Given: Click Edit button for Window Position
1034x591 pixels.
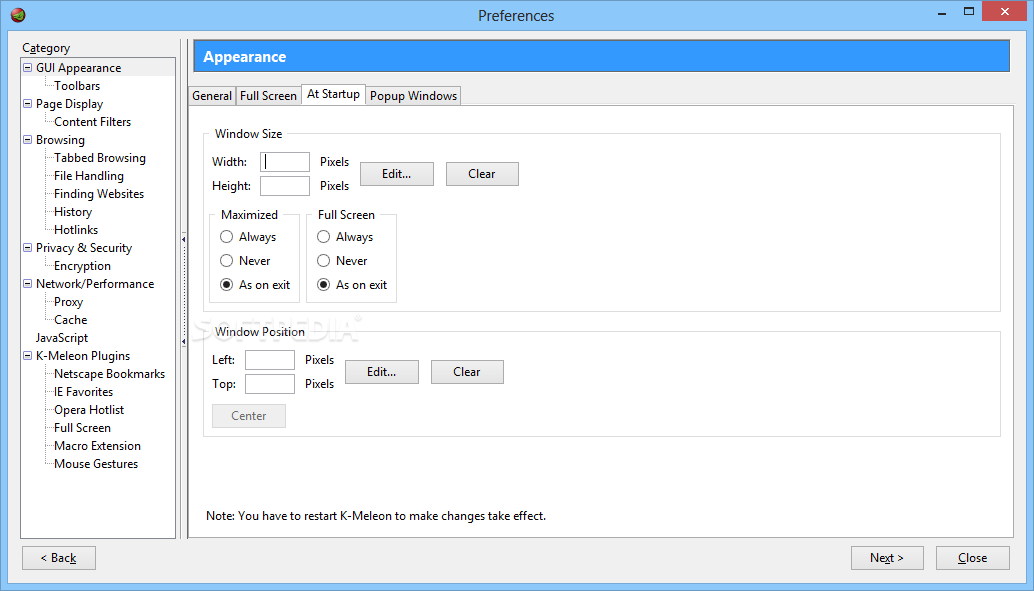Looking at the screenshot, I should 382,372.
